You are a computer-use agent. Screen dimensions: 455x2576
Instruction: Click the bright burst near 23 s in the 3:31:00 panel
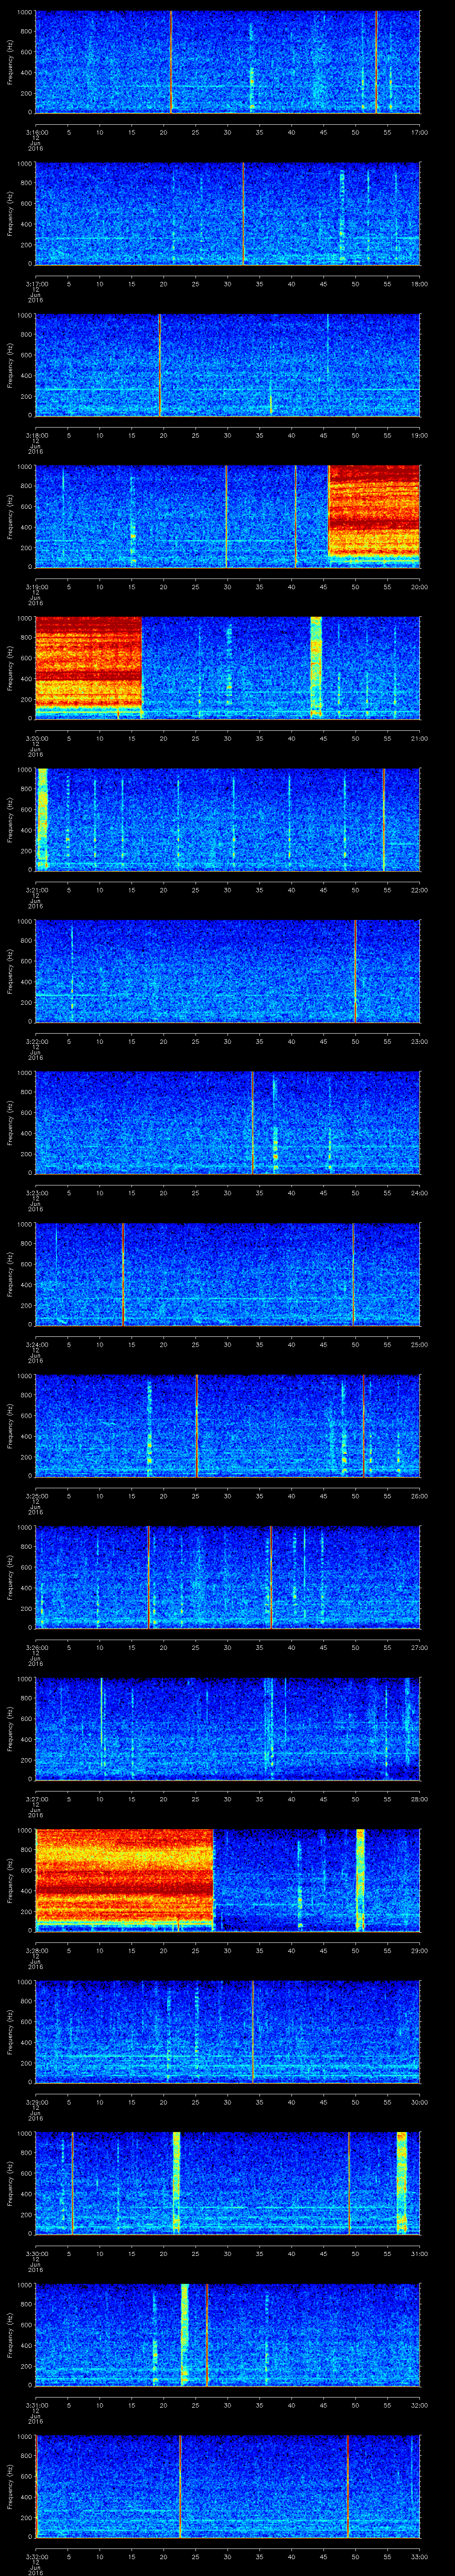pos(185,2334)
